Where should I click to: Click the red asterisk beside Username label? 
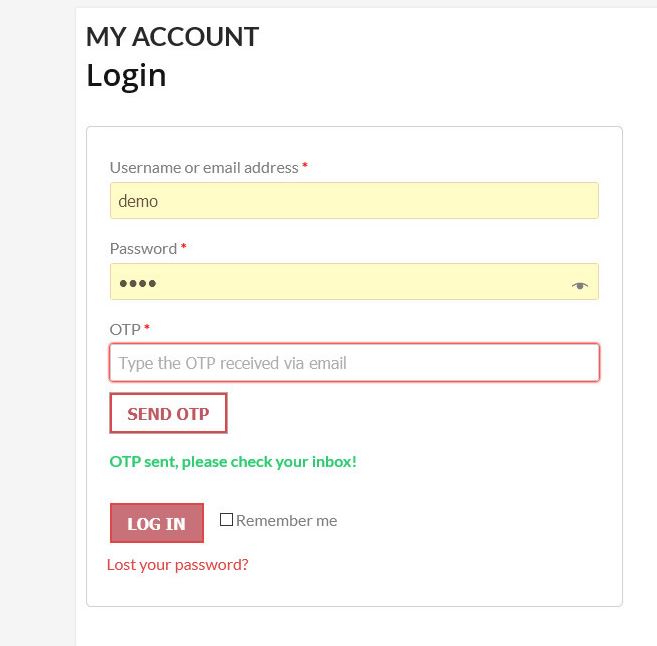pyautogui.click(x=305, y=165)
